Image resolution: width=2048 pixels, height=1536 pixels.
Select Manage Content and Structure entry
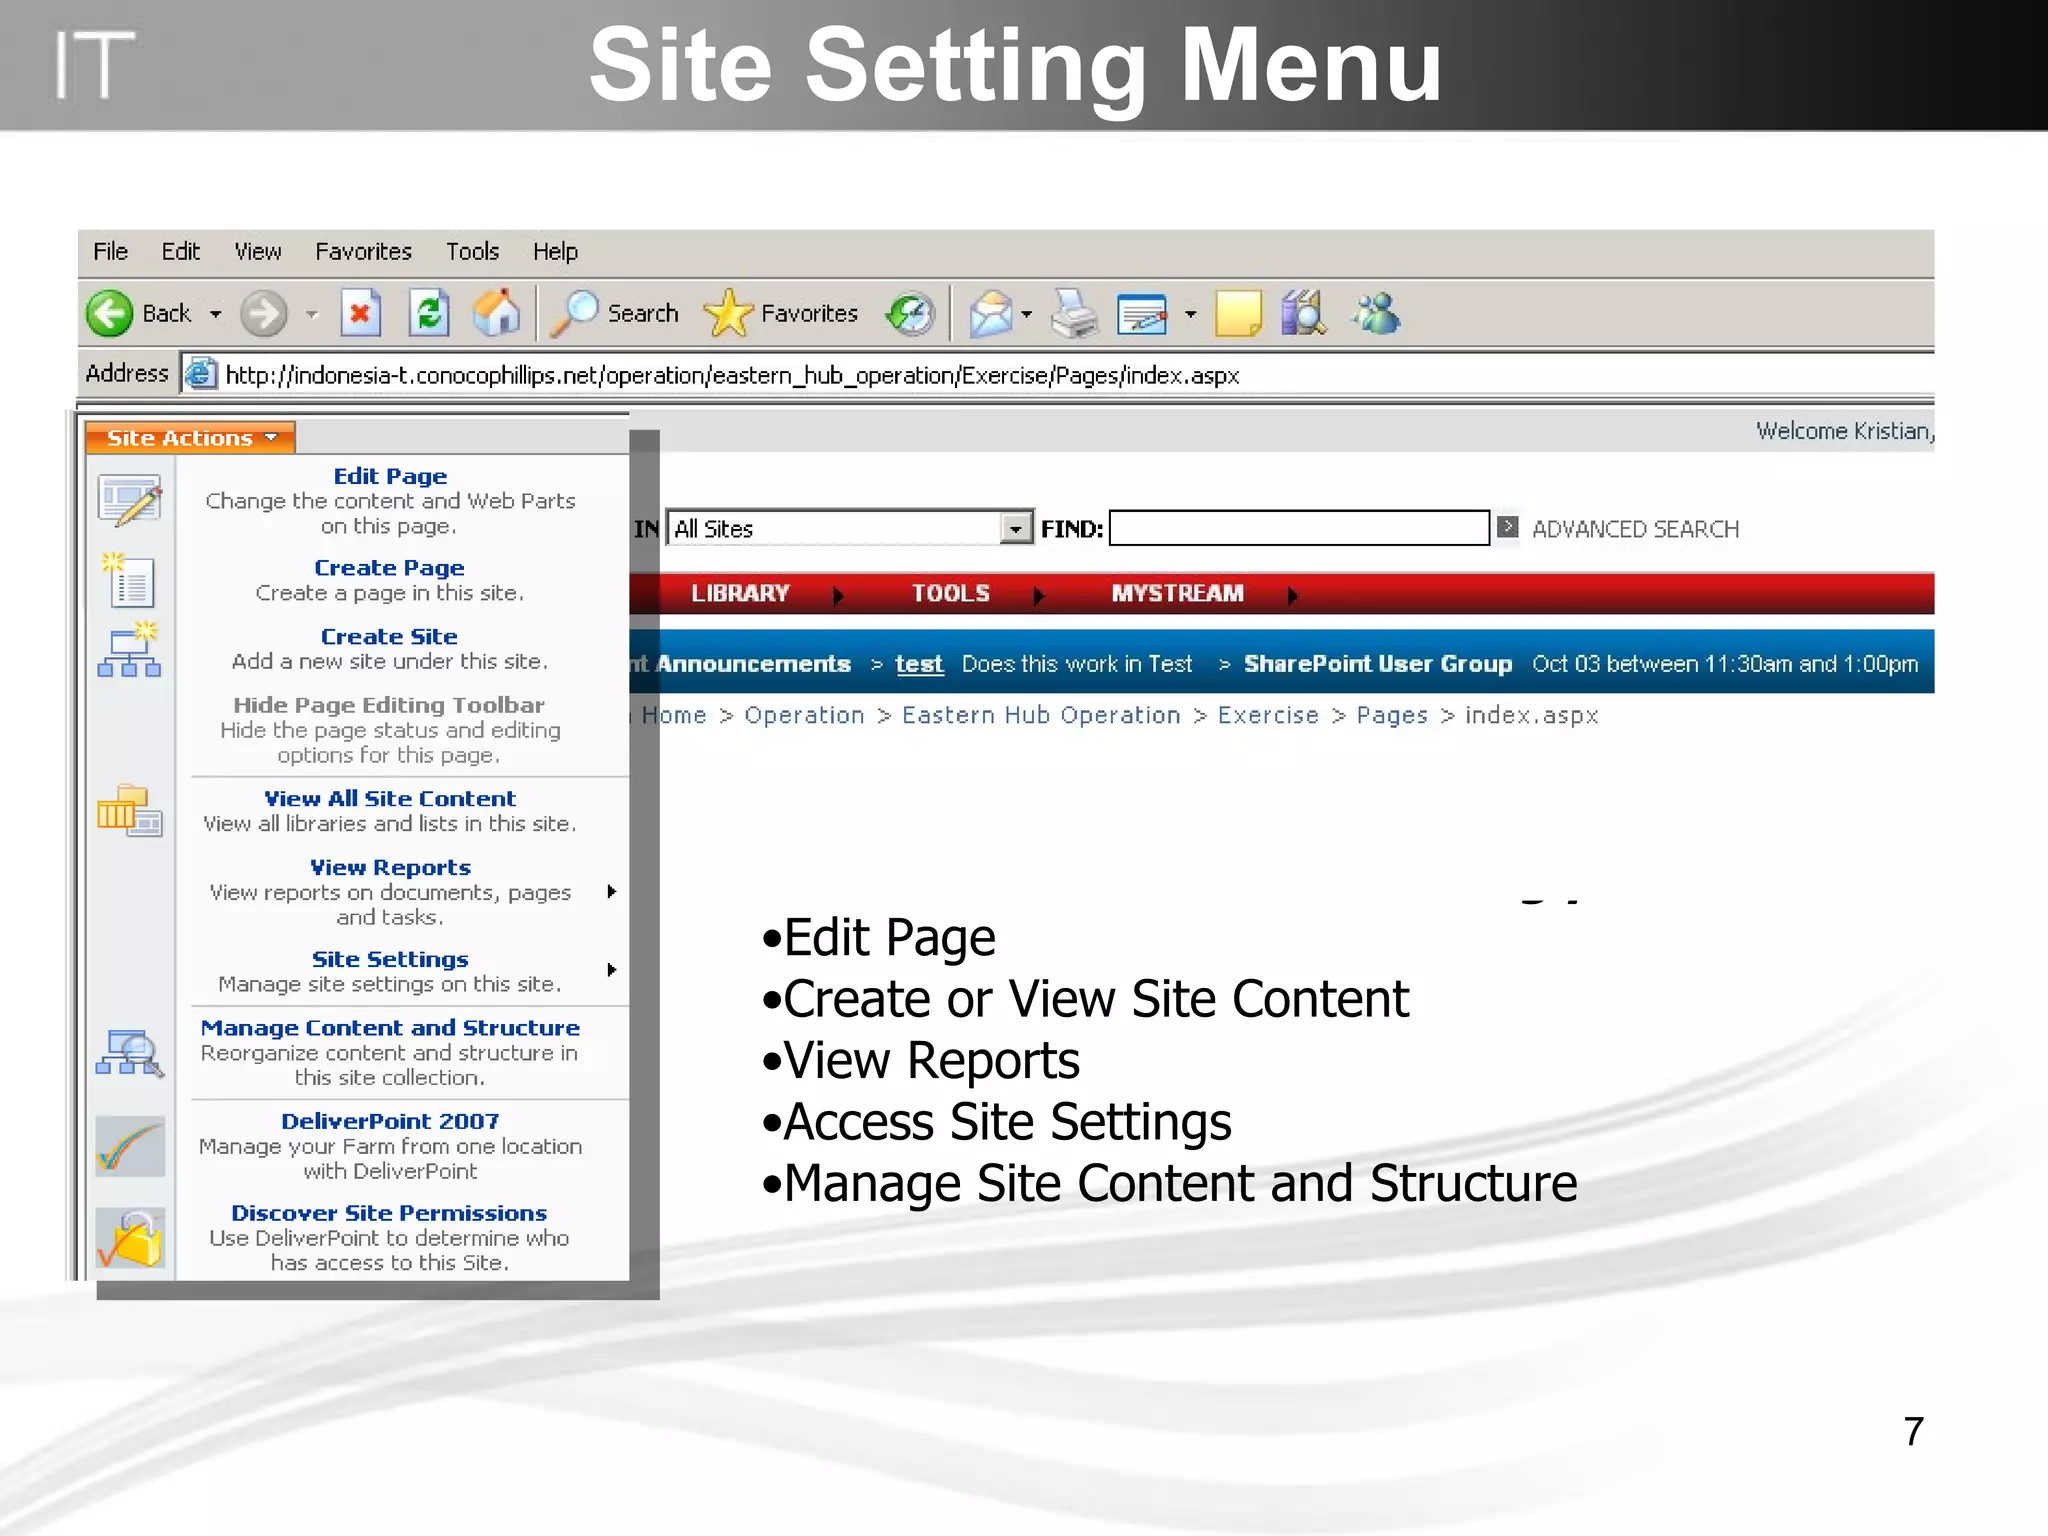coord(390,1052)
